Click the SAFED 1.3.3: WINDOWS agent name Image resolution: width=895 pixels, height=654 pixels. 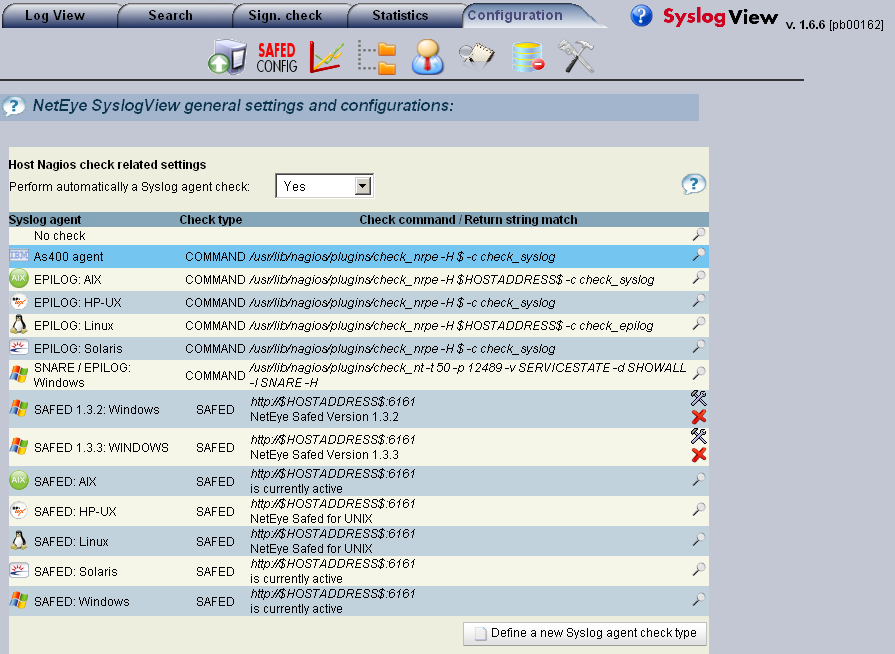click(101, 448)
